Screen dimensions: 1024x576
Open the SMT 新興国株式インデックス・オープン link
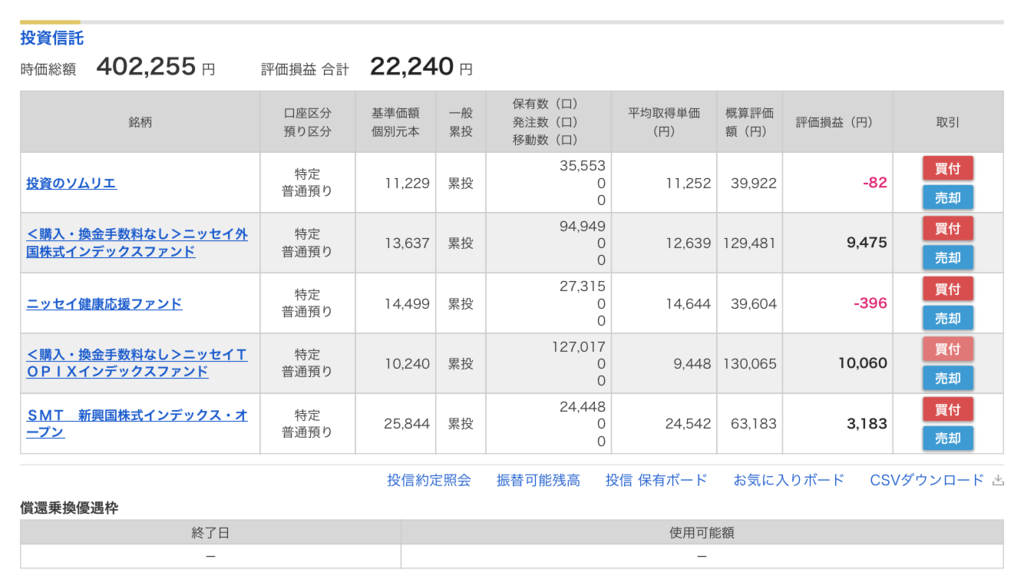[137, 424]
